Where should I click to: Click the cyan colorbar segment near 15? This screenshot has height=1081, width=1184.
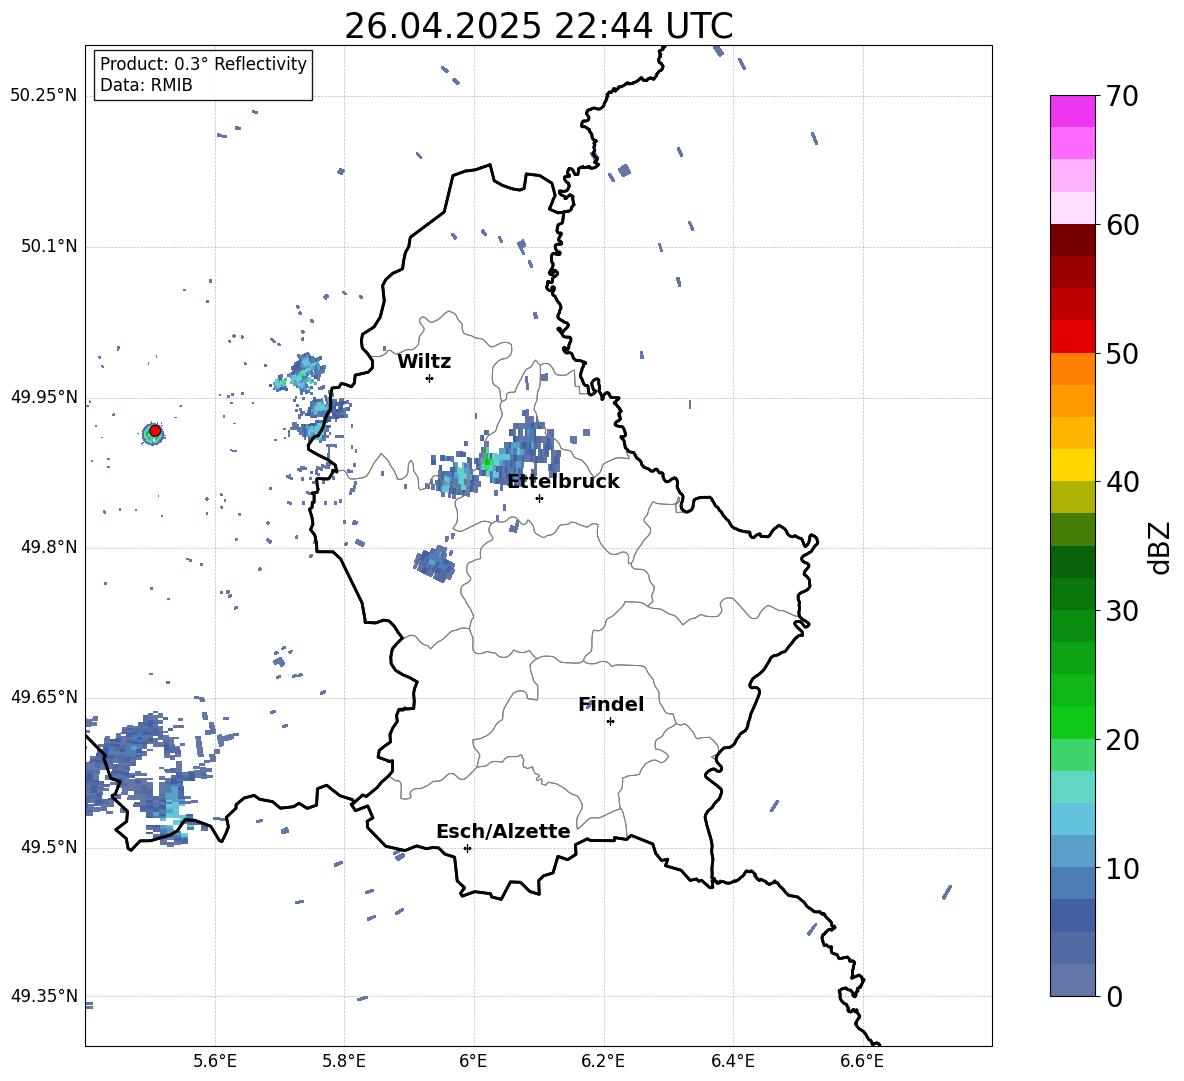1072,787
